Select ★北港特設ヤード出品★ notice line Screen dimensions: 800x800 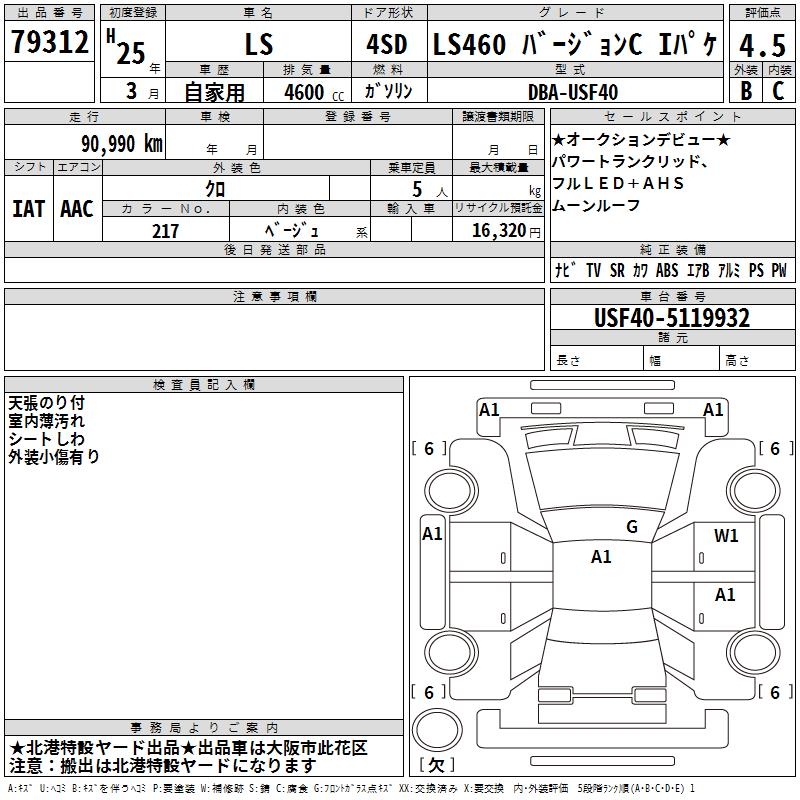click(188, 748)
